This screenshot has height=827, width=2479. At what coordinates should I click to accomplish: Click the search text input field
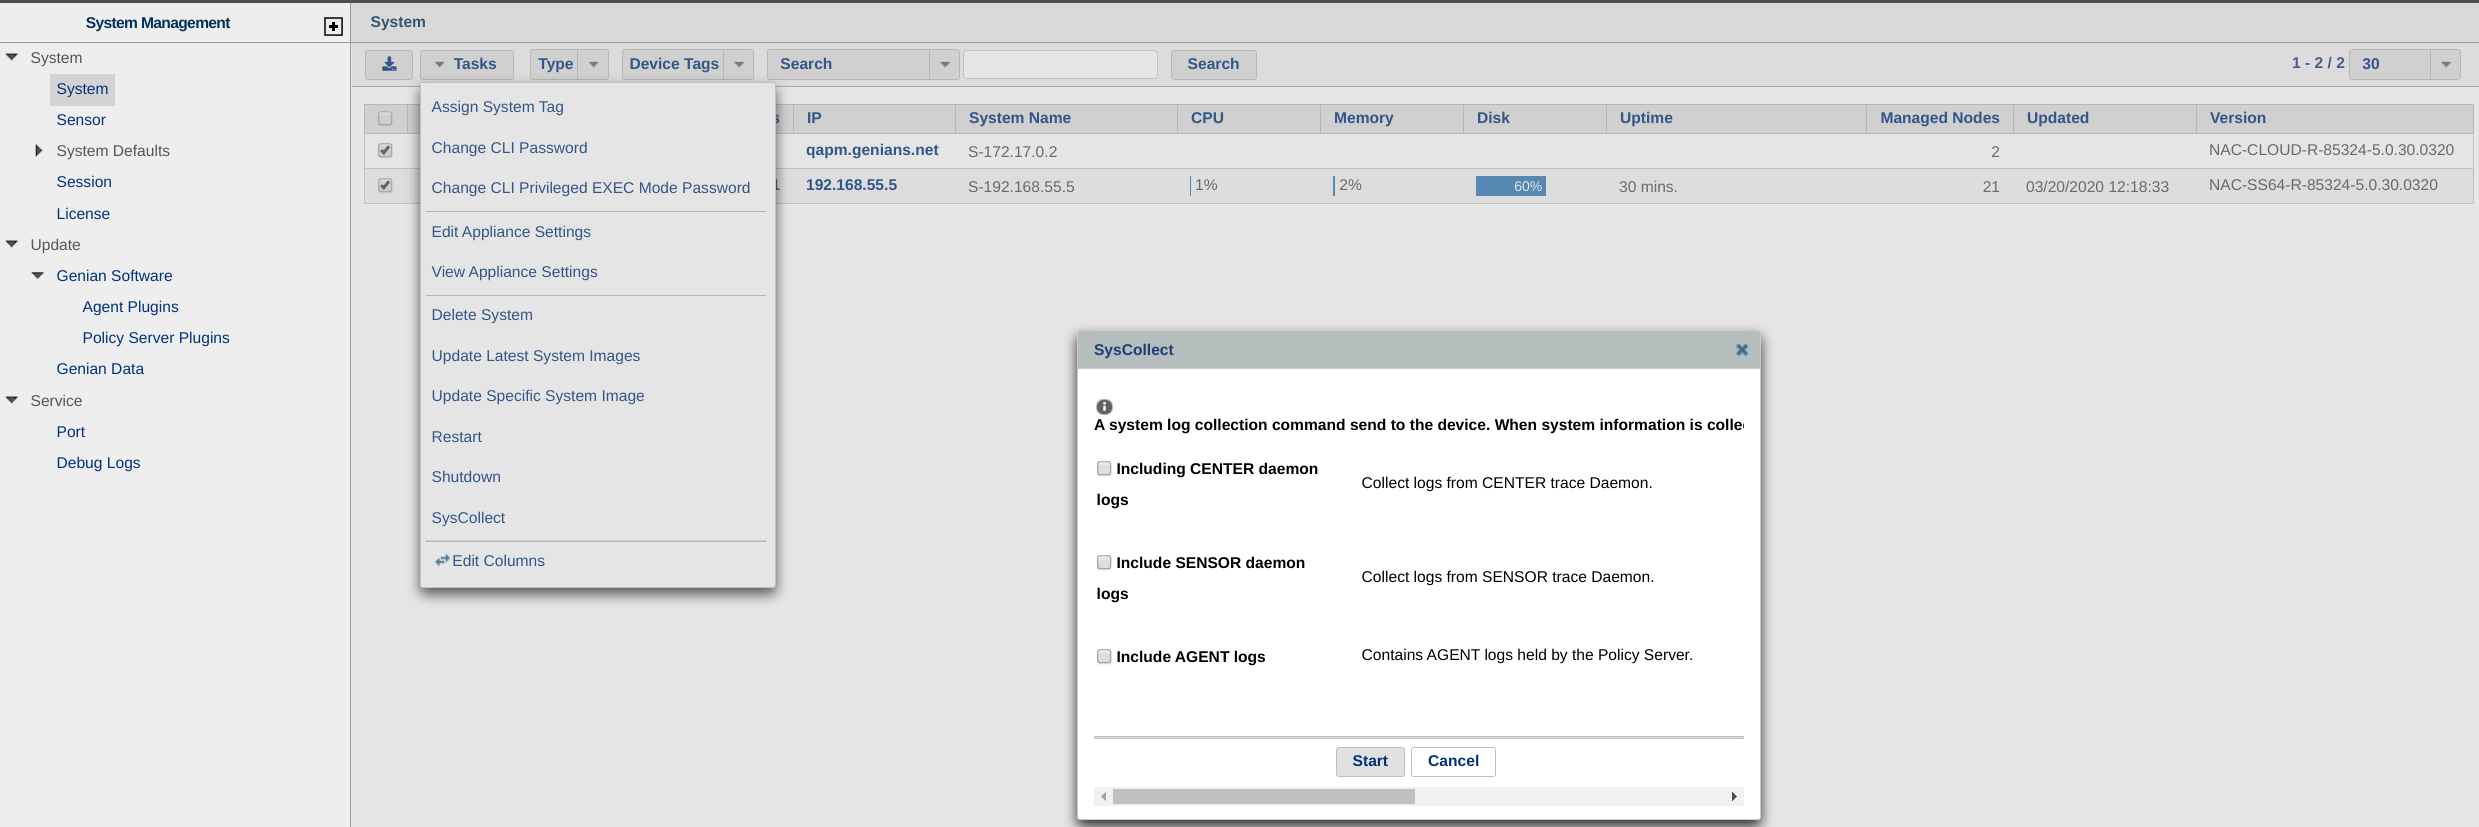pos(1060,64)
